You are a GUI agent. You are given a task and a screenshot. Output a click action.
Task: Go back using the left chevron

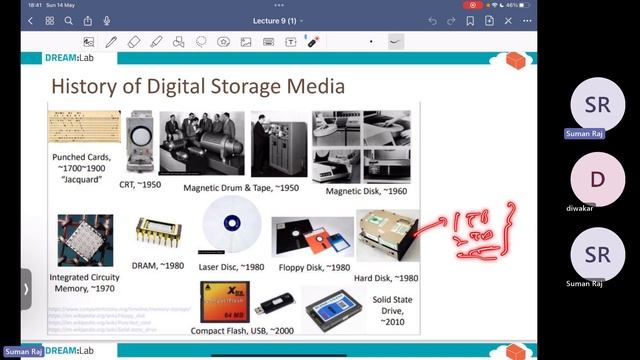(x=31, y=21)
